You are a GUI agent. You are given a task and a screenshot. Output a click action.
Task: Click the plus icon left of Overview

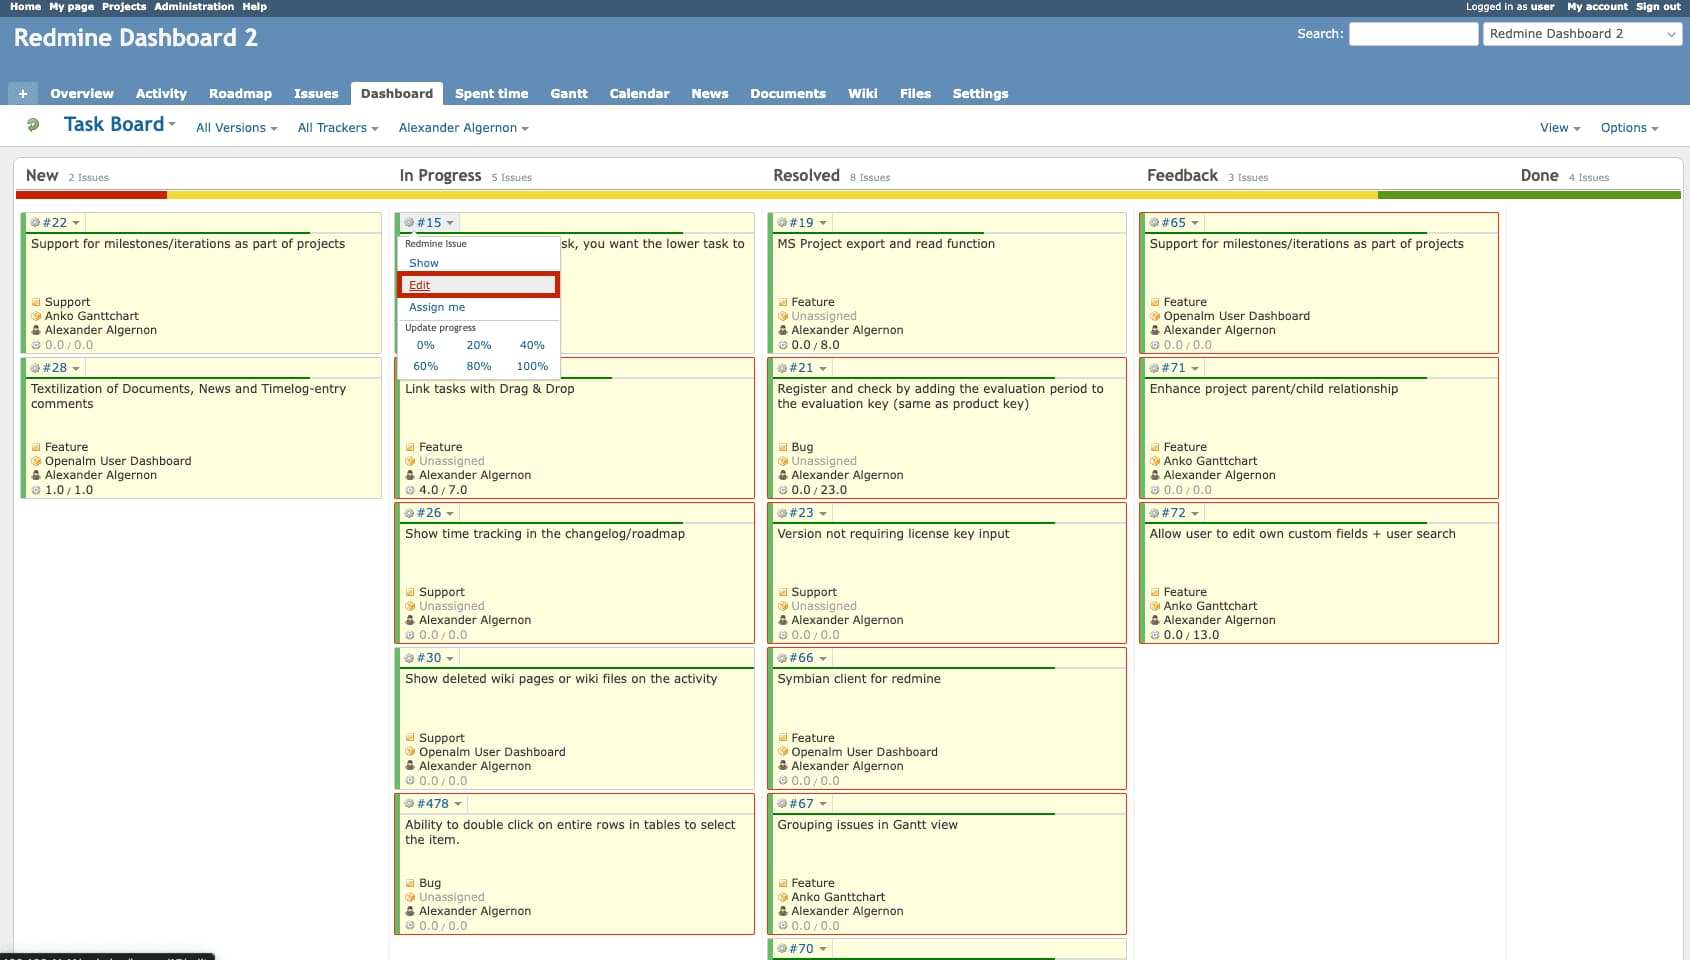point(22,94)
